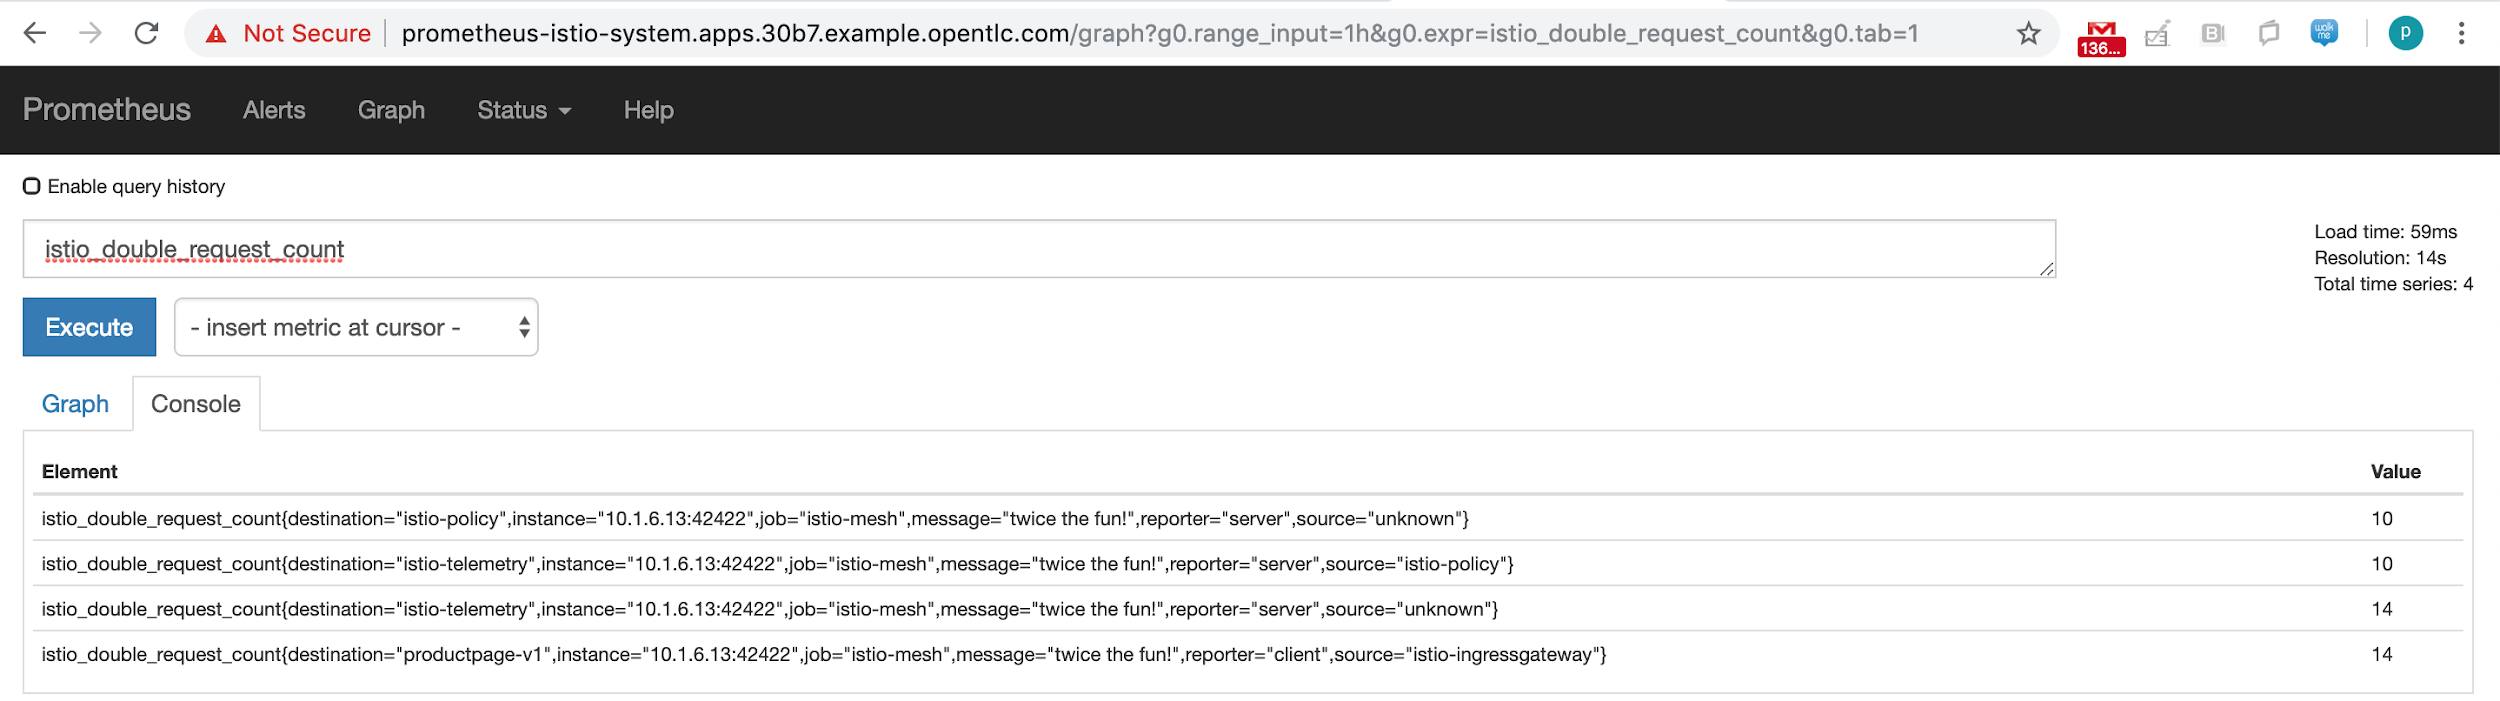Screen dimensions: 2500x701
Task: Enable the query history checkbox
Action: (32, 186)
